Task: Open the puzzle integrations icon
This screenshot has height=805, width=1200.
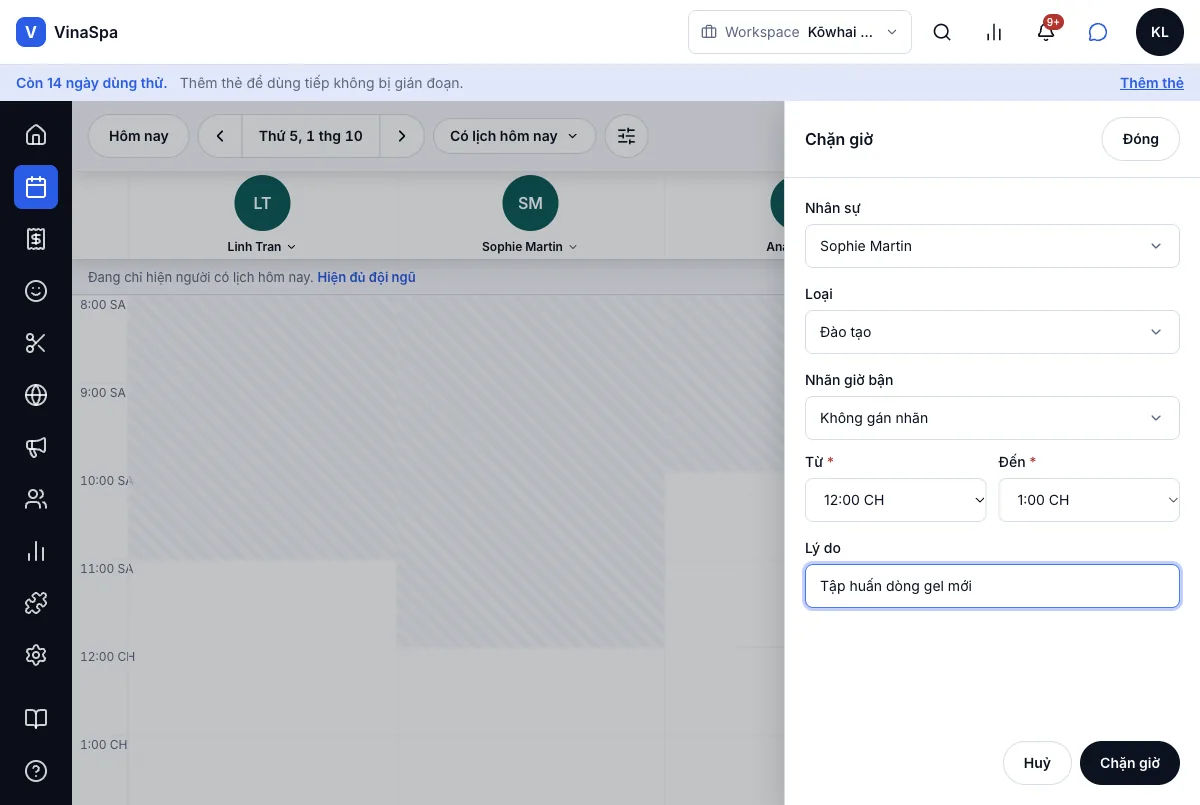Action: click(x=36, y=603)
